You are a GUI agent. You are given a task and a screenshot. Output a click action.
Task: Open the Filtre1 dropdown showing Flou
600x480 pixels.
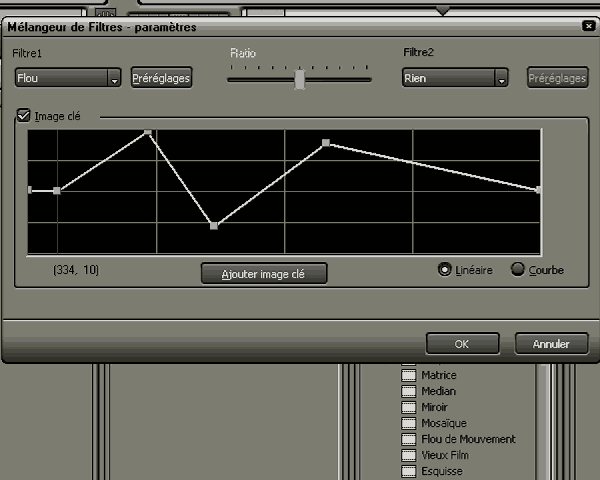(x=68, y=78)
